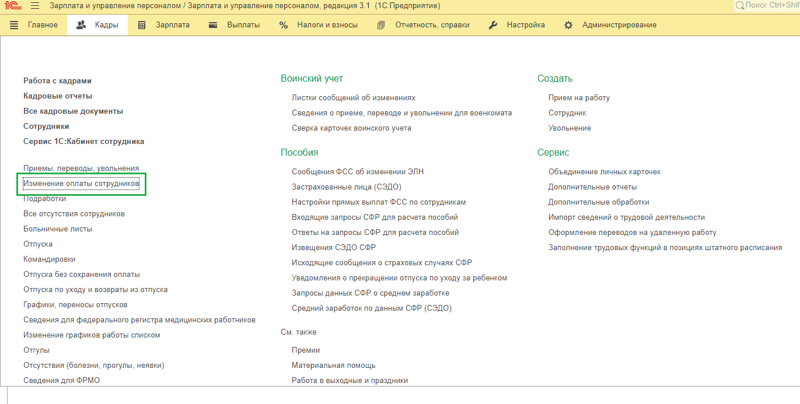Open Входящие запросы СФР для расчета пособий
Screen dimensions: 800x404
click(374, 217)
